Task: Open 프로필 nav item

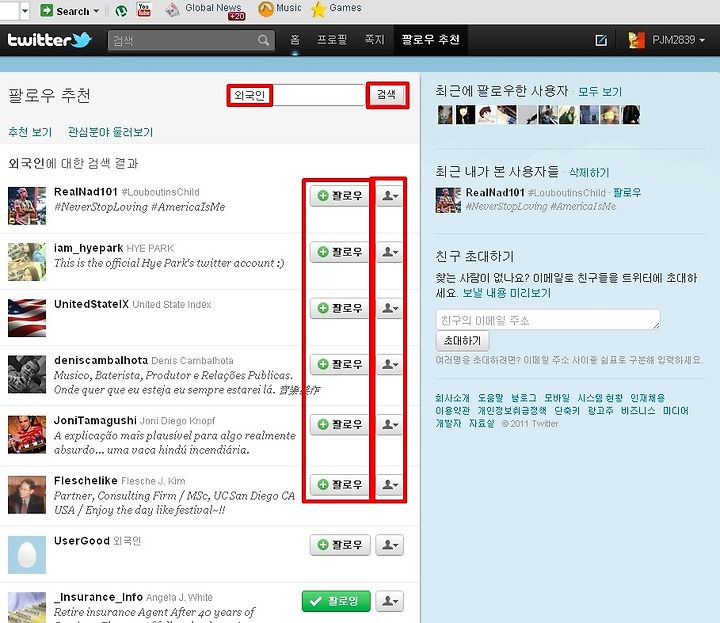Action: pos(332,40)
